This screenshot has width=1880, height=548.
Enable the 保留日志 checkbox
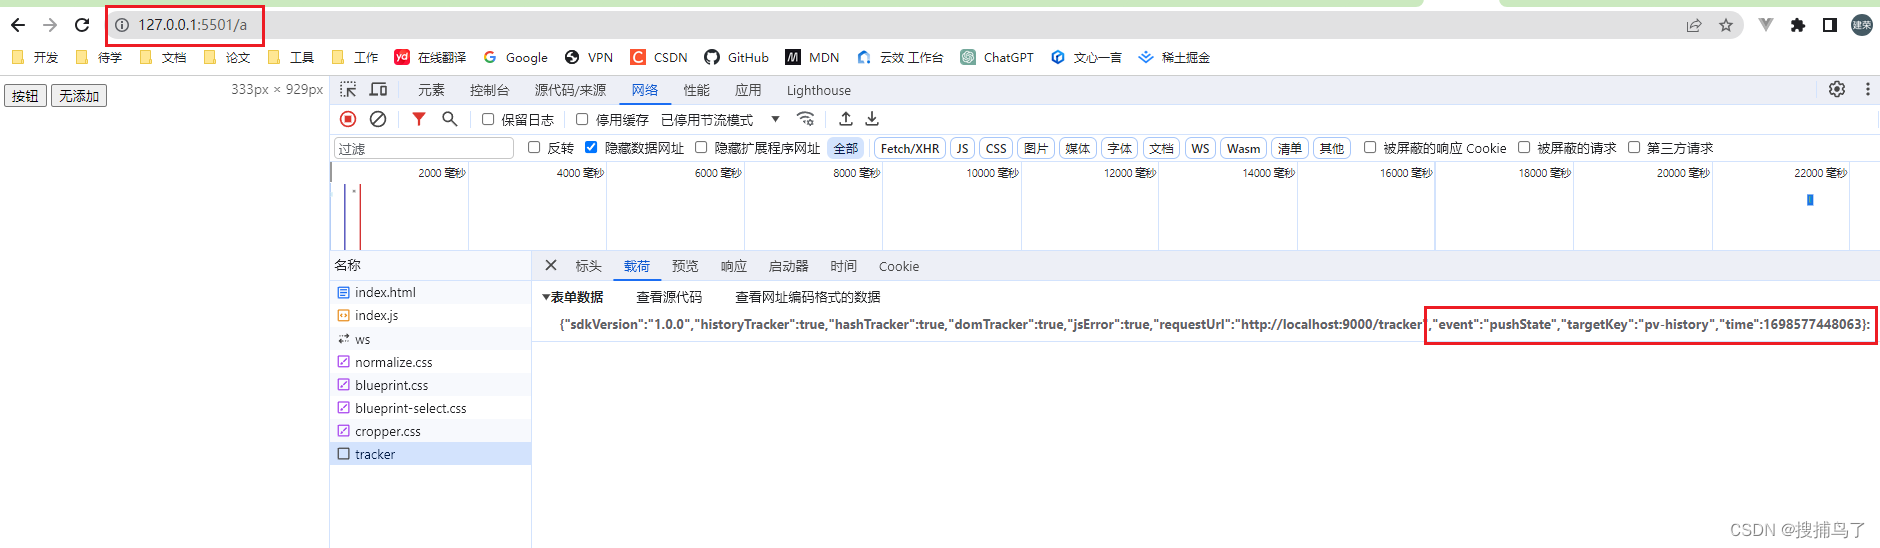[x=488, y=119]
